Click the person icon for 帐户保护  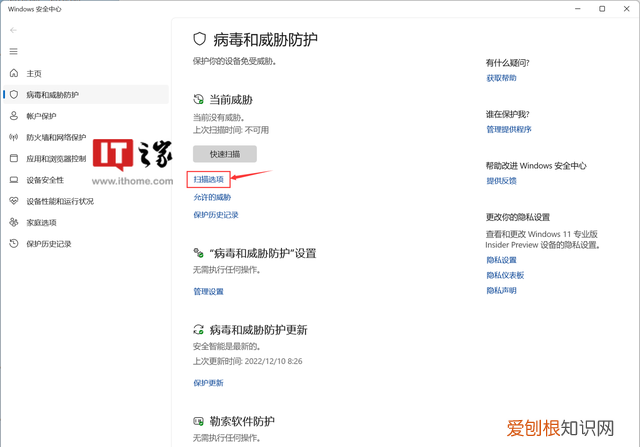pyautogui.click(x=14, y=116)
